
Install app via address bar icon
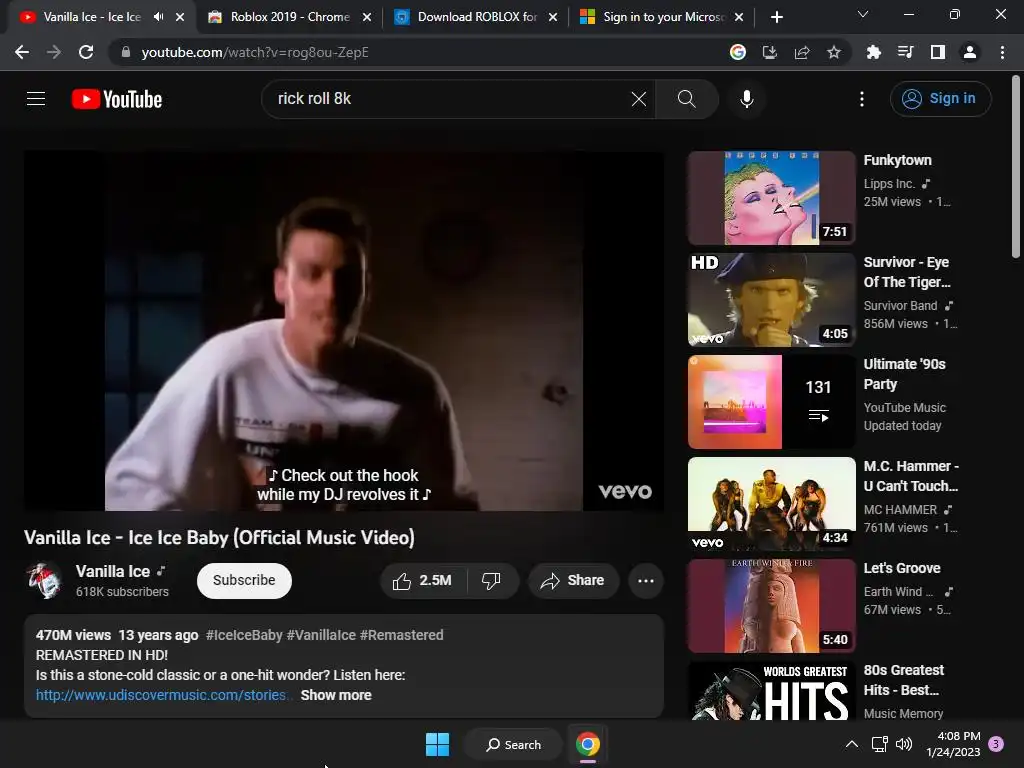pos(769,52)
